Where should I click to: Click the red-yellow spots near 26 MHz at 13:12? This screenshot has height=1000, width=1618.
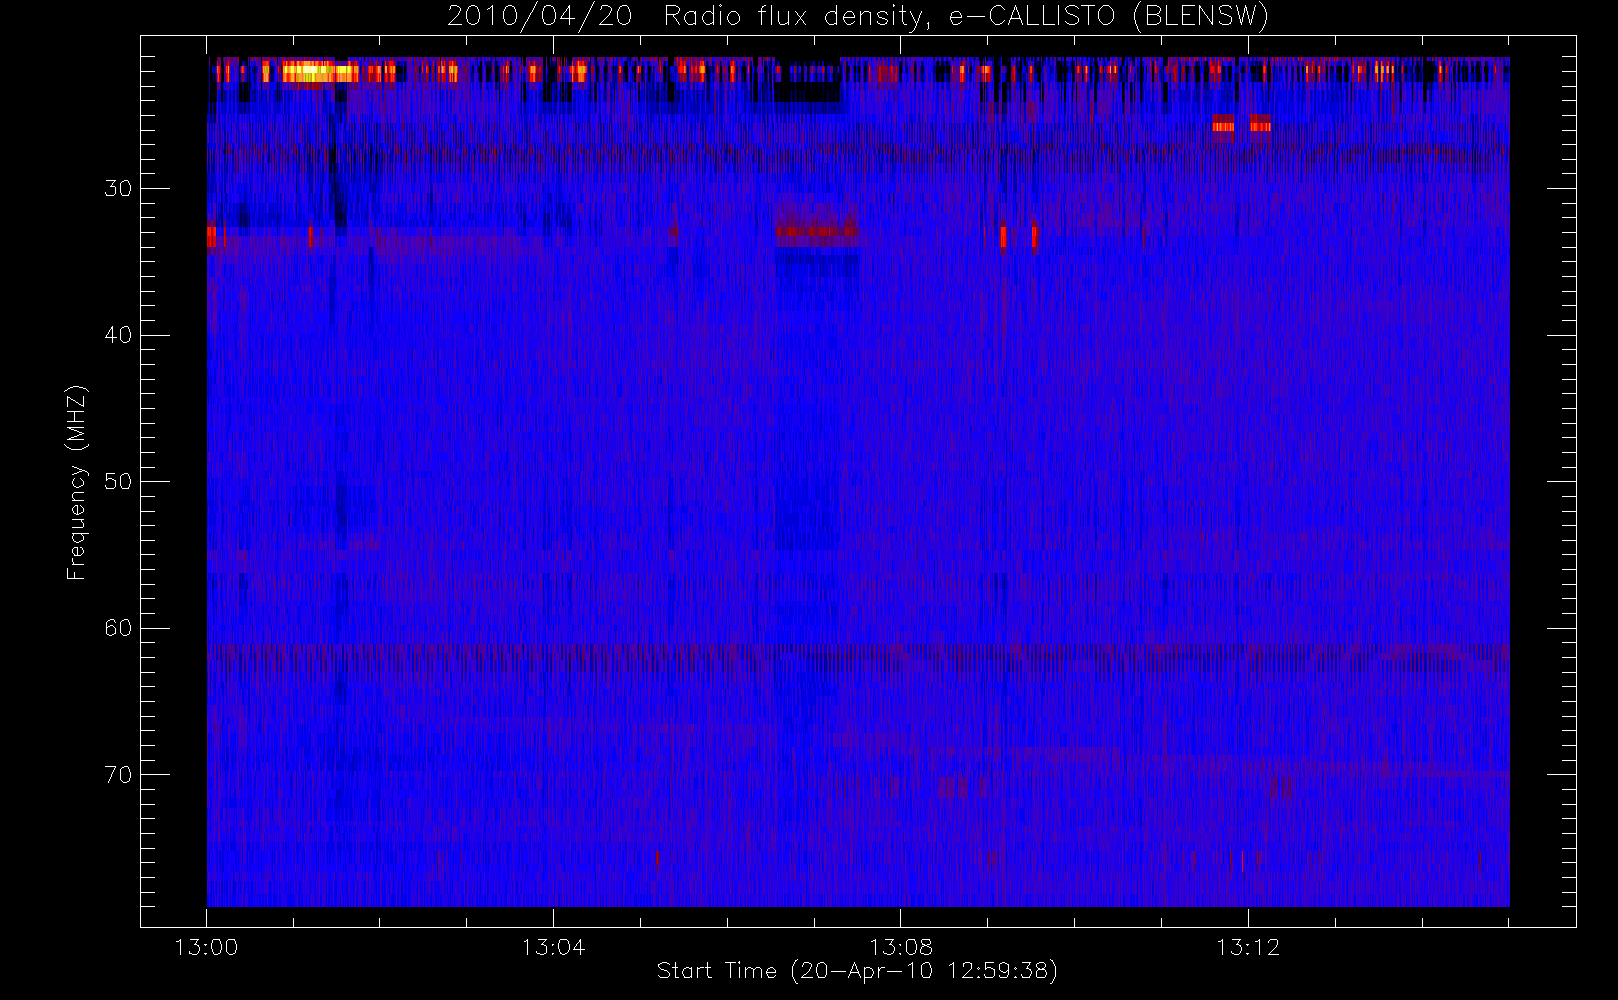pyautogui.click(x=1241, y=124)
